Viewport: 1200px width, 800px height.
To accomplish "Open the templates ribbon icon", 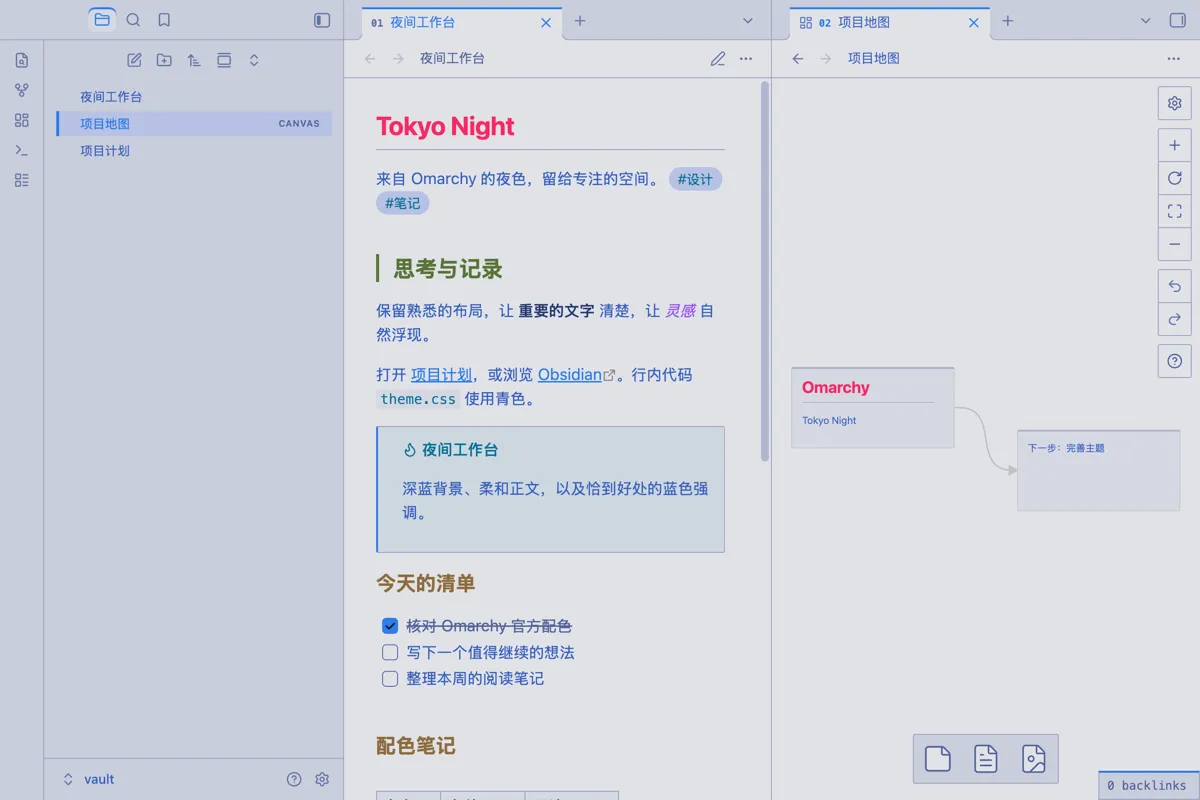I will (22, 180).
